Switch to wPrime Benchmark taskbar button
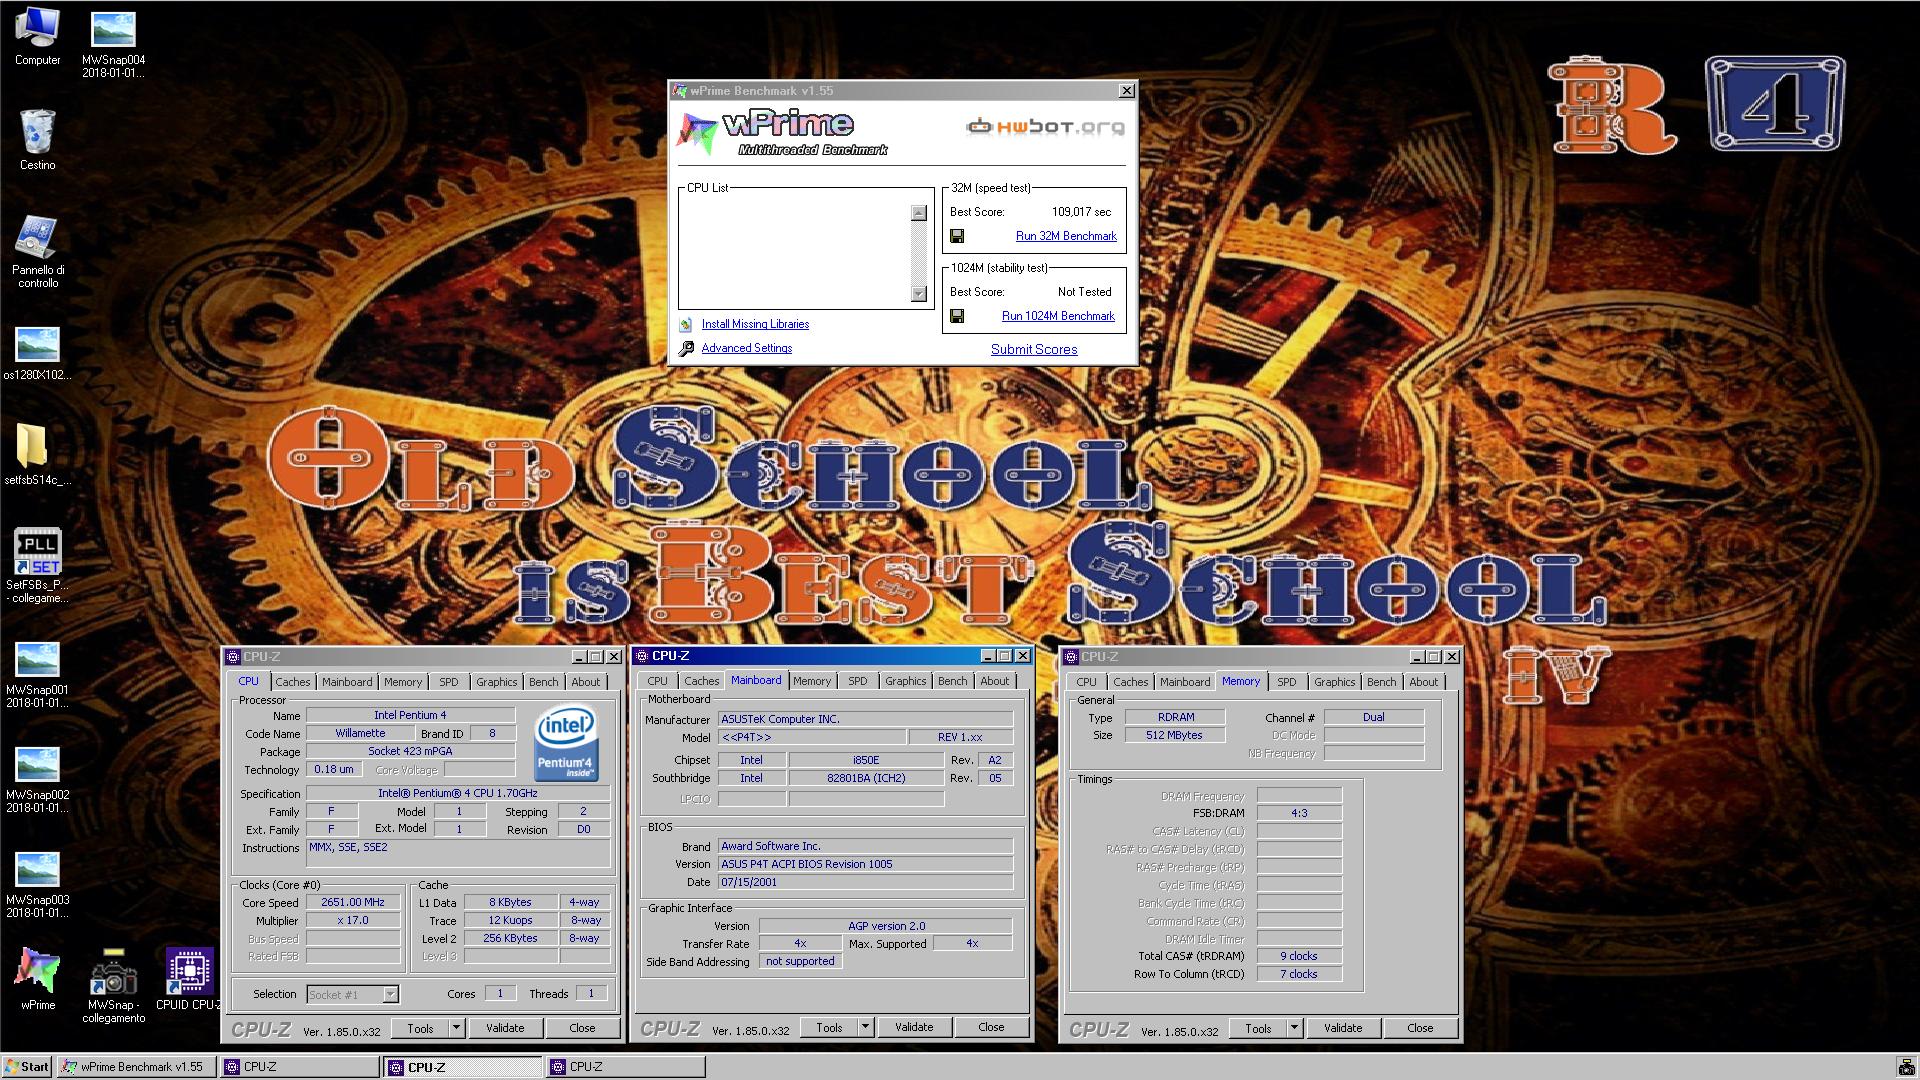This screenshot has width=1920, height=1080. coord(136,1067)
